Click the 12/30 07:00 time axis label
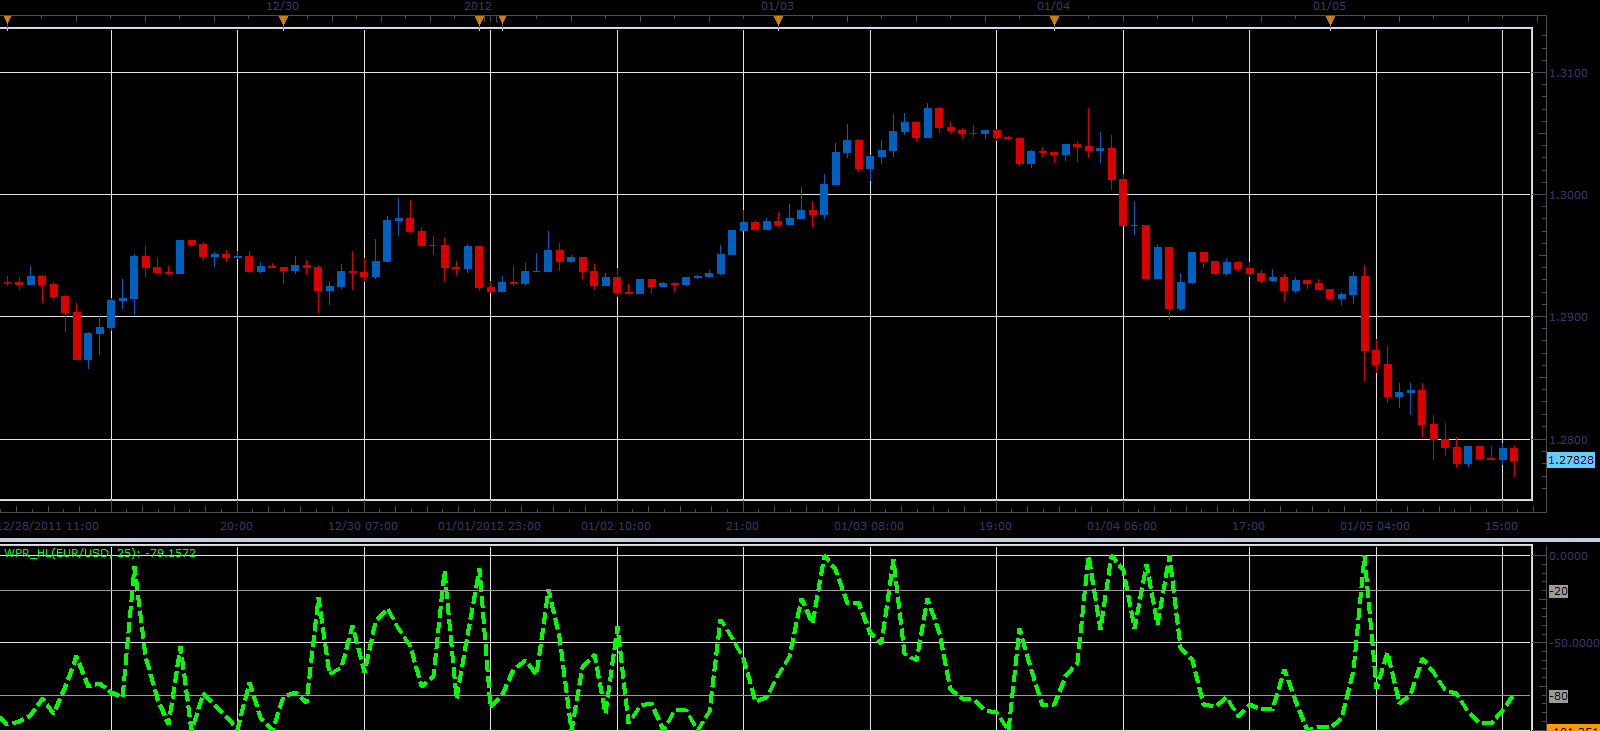This screenshot has height=731, width=1600. (x=363, y=526)
